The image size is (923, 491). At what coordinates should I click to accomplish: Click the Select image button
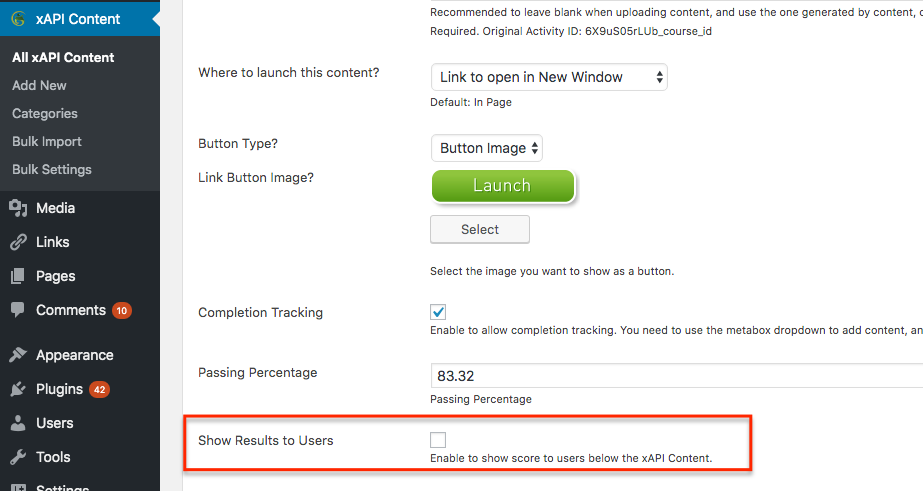(480, 229)
